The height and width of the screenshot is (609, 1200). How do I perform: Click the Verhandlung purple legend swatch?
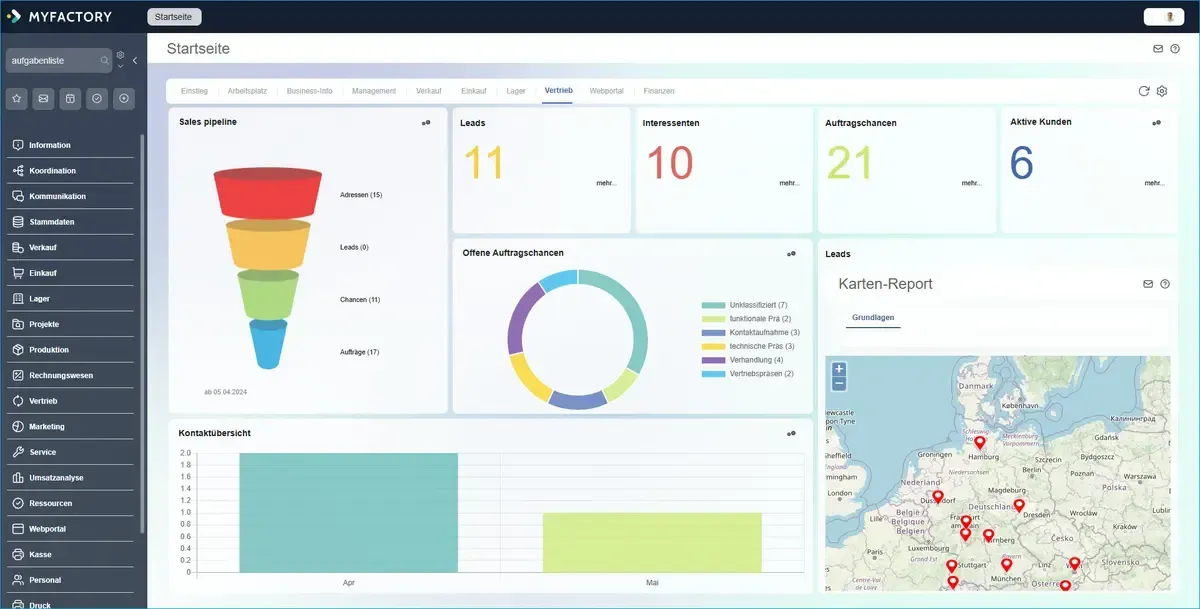tap(713, 360)
